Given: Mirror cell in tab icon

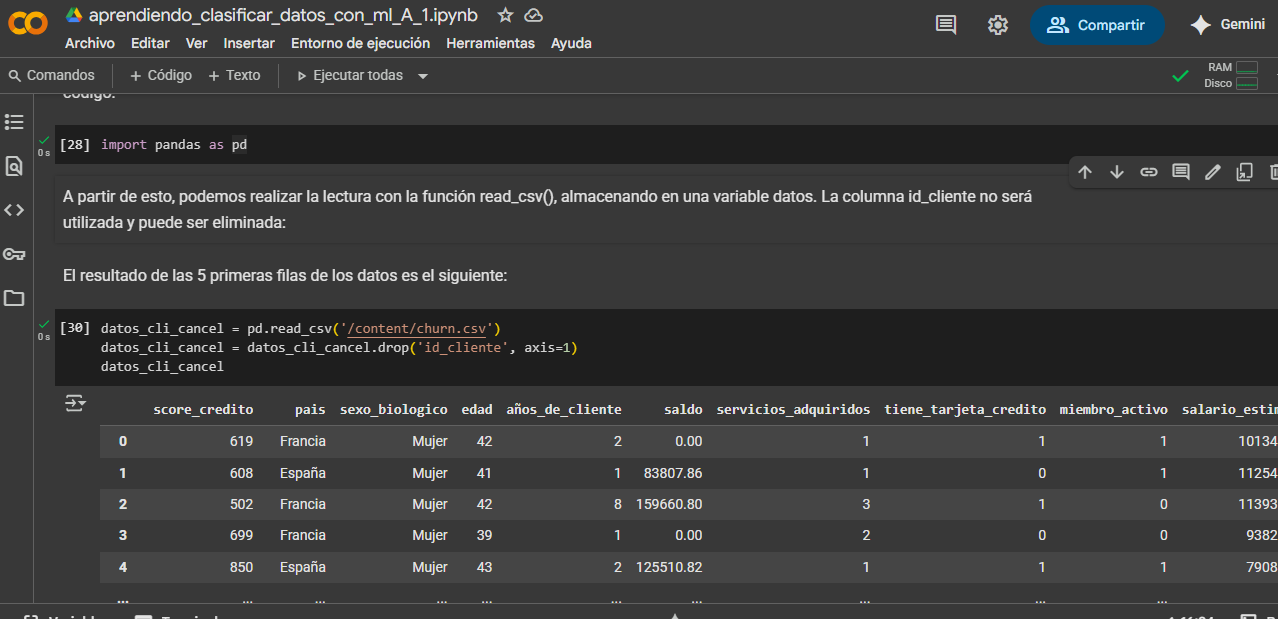Looking at the screenshot, I should [x=1245, y=172].
